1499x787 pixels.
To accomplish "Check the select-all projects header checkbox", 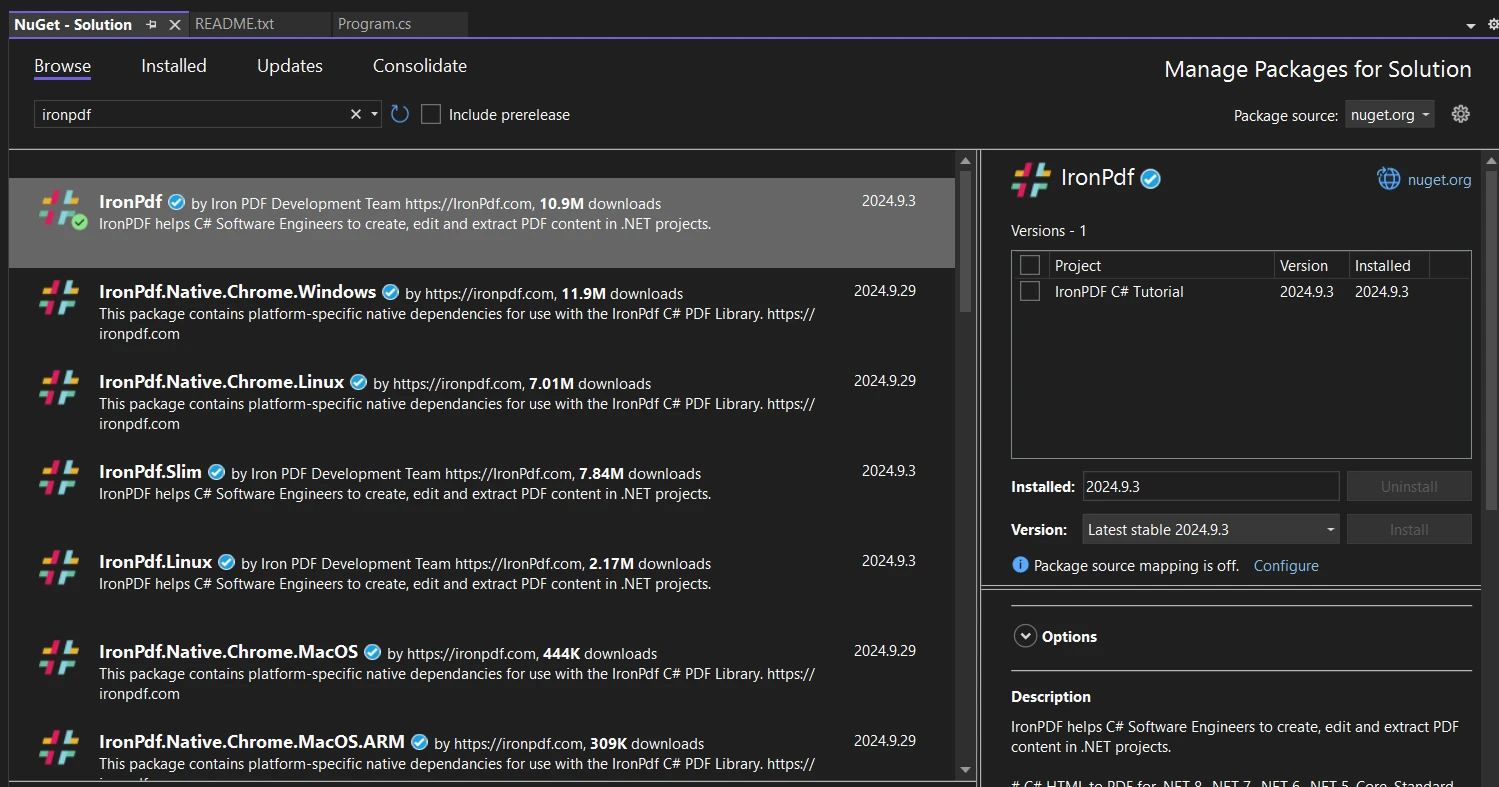I will coord(1030,265).
